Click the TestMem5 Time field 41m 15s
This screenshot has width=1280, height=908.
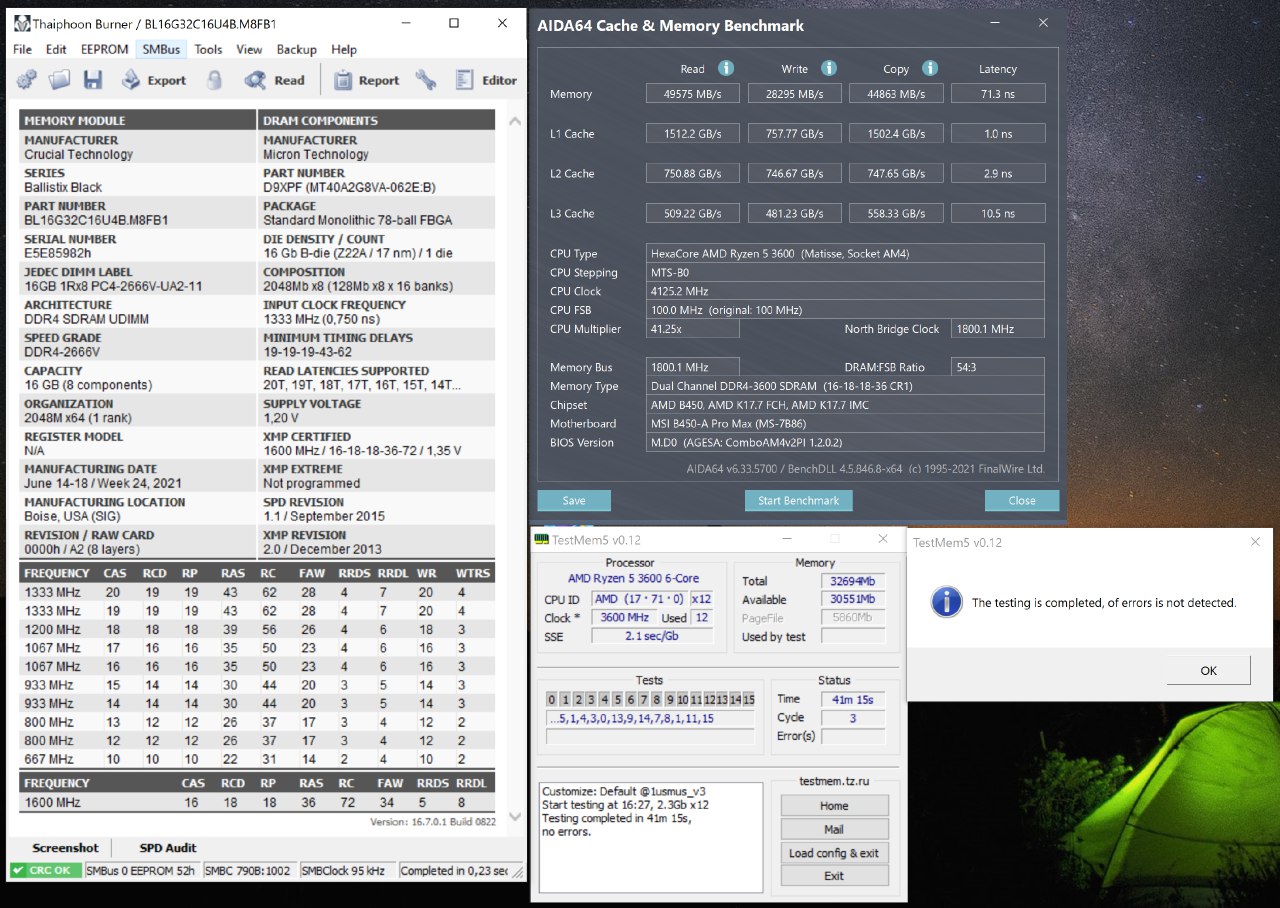pyautogui.click(x=853, y=699)
